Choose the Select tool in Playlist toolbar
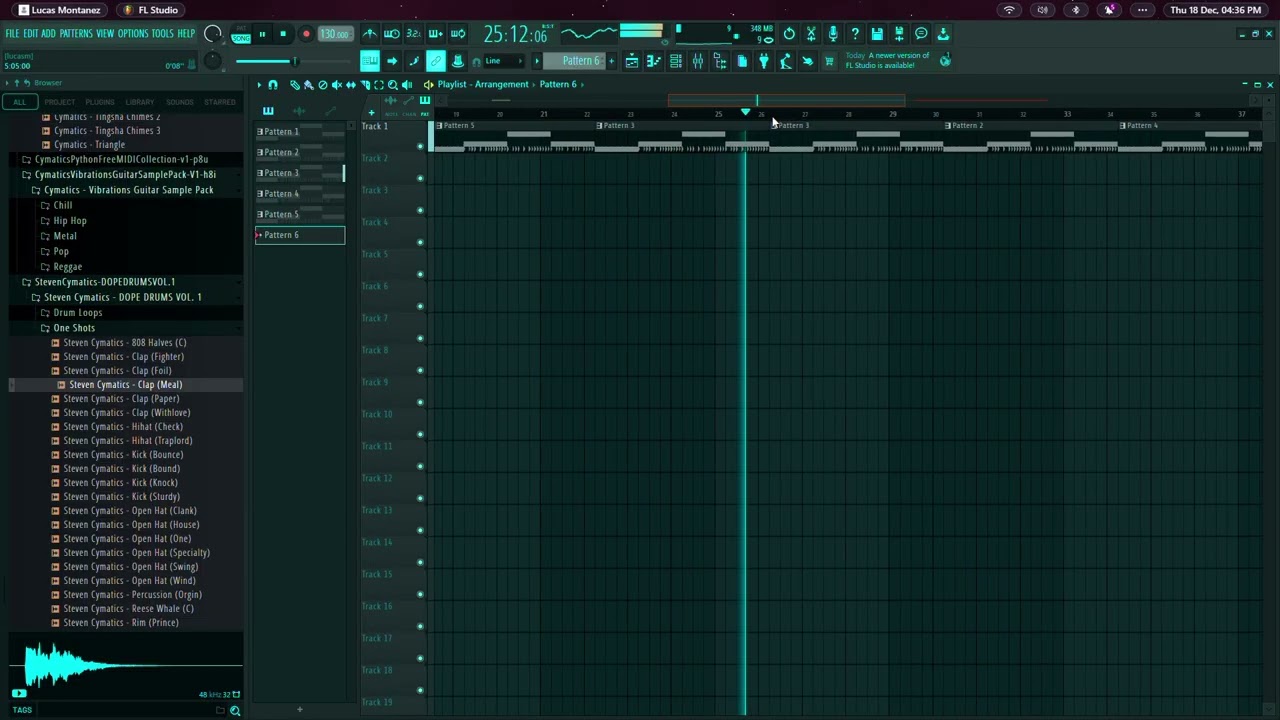The image size is (1280, 720). tap(379, 85)
